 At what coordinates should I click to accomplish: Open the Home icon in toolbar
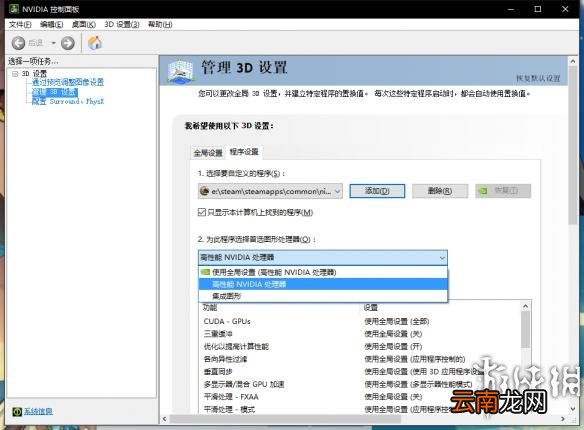point(95,43)
